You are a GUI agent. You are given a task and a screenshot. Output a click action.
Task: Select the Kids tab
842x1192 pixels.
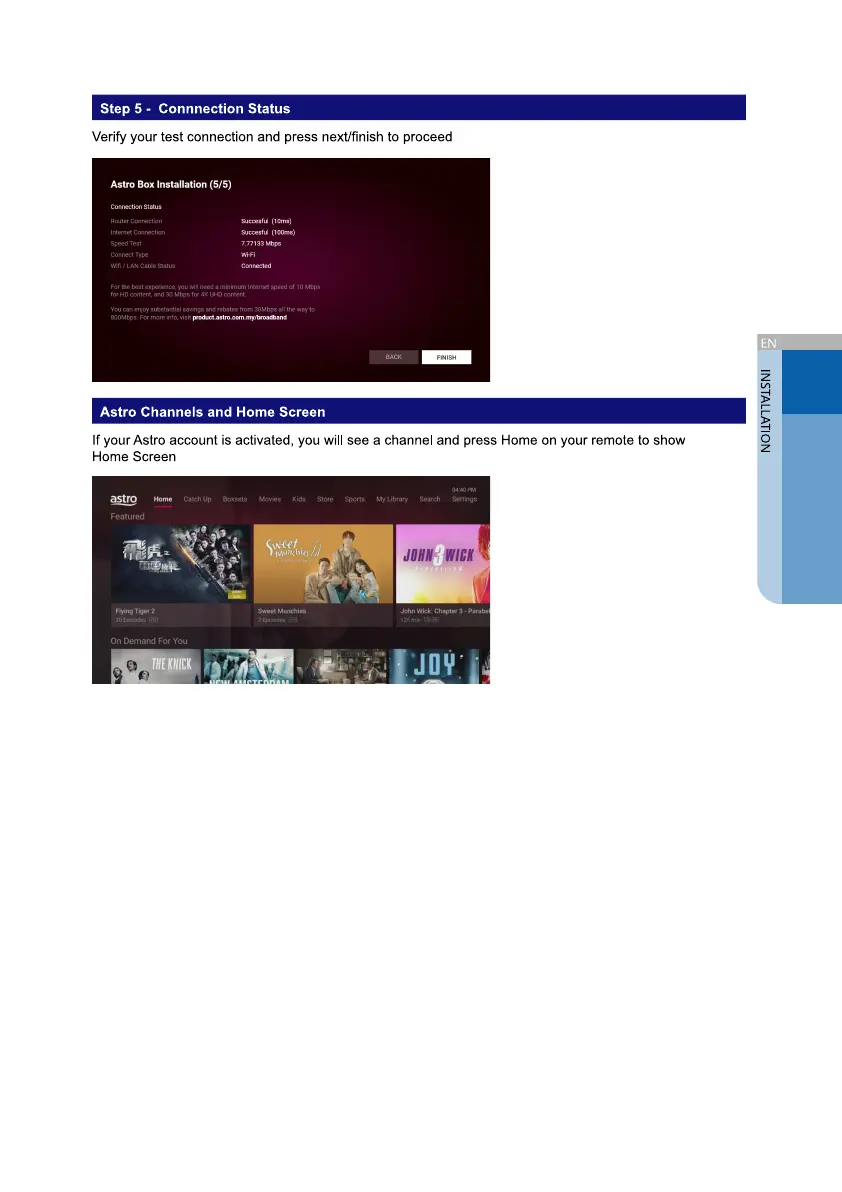pos(299,499)
